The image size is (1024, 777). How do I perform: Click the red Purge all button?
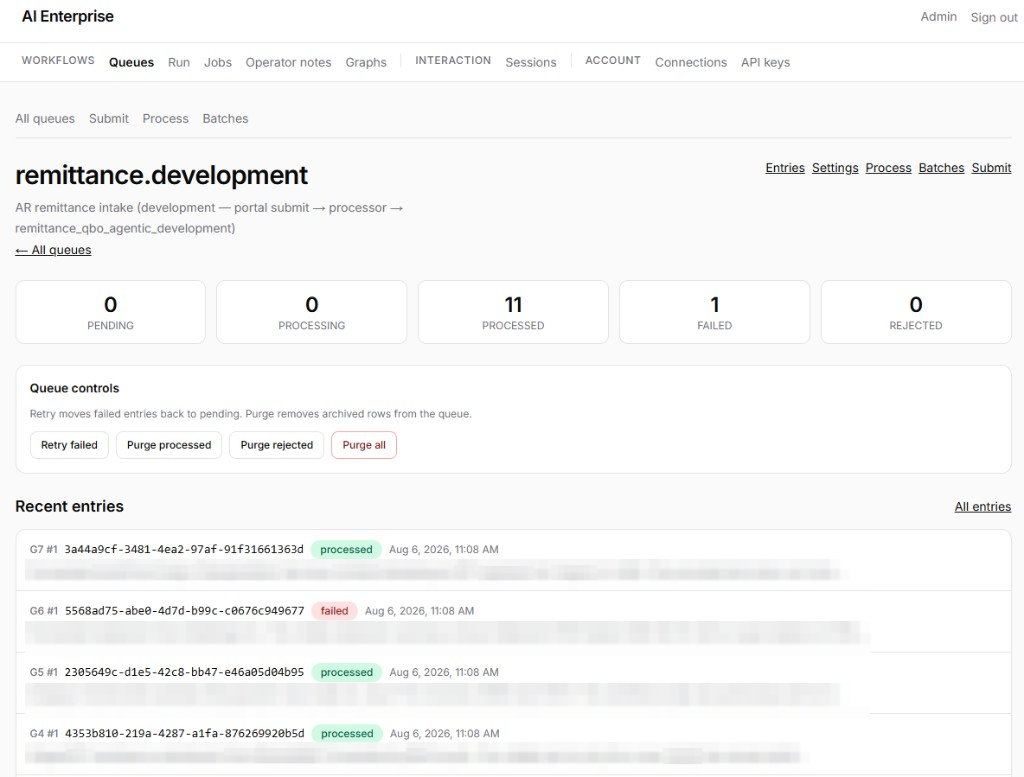pyautogui.click(x=364, y=445)
